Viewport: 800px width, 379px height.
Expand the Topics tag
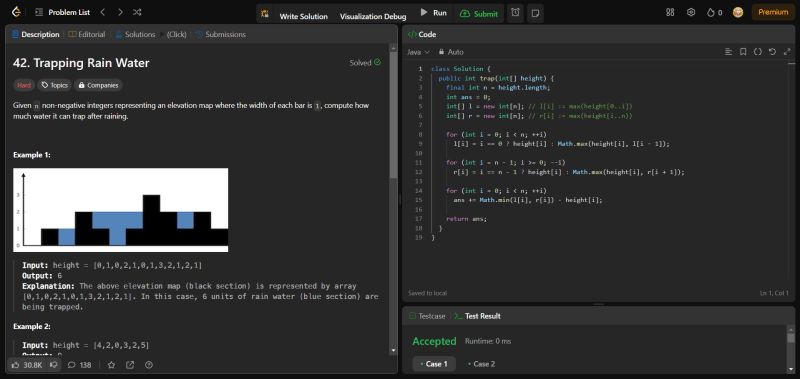(55, 85)
